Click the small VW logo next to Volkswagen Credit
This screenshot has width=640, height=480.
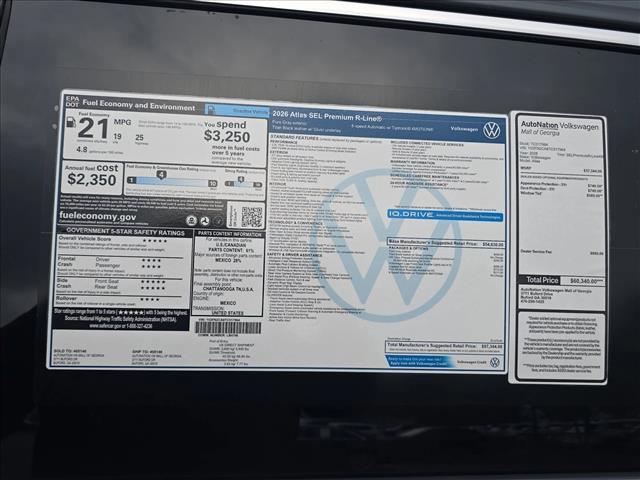pos(494,362)
